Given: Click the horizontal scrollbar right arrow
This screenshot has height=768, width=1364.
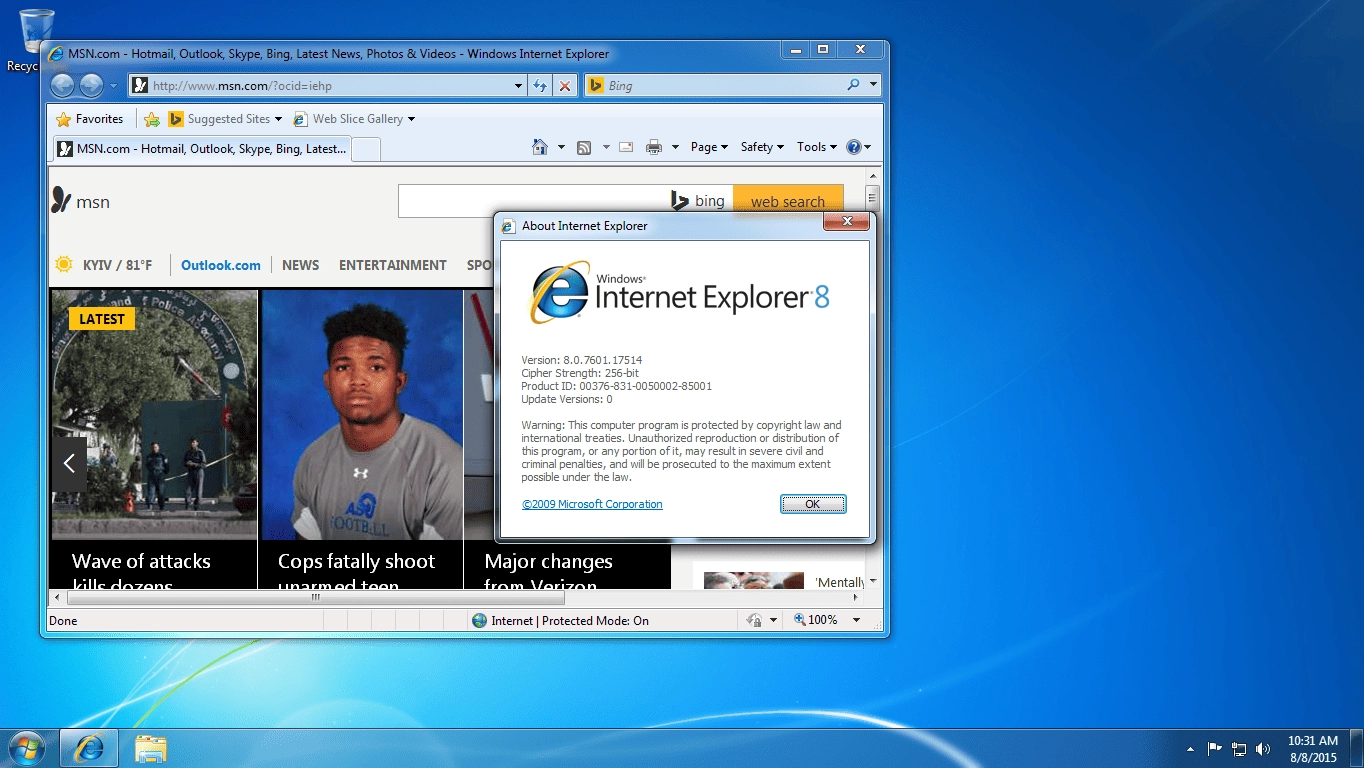Looking at the screenshot, I should (x=855, y=598).
